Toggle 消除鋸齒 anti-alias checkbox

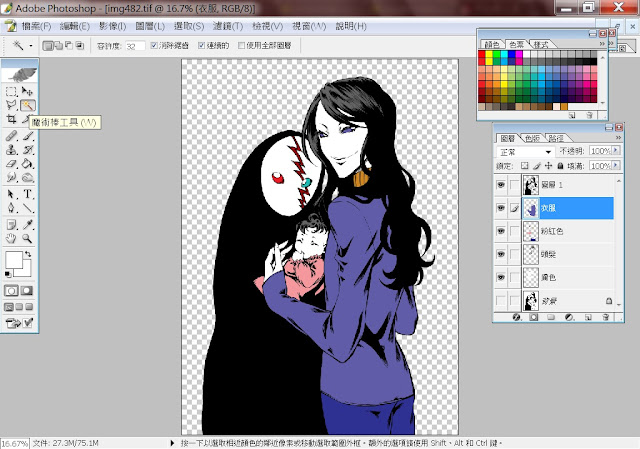coord(154,45)
